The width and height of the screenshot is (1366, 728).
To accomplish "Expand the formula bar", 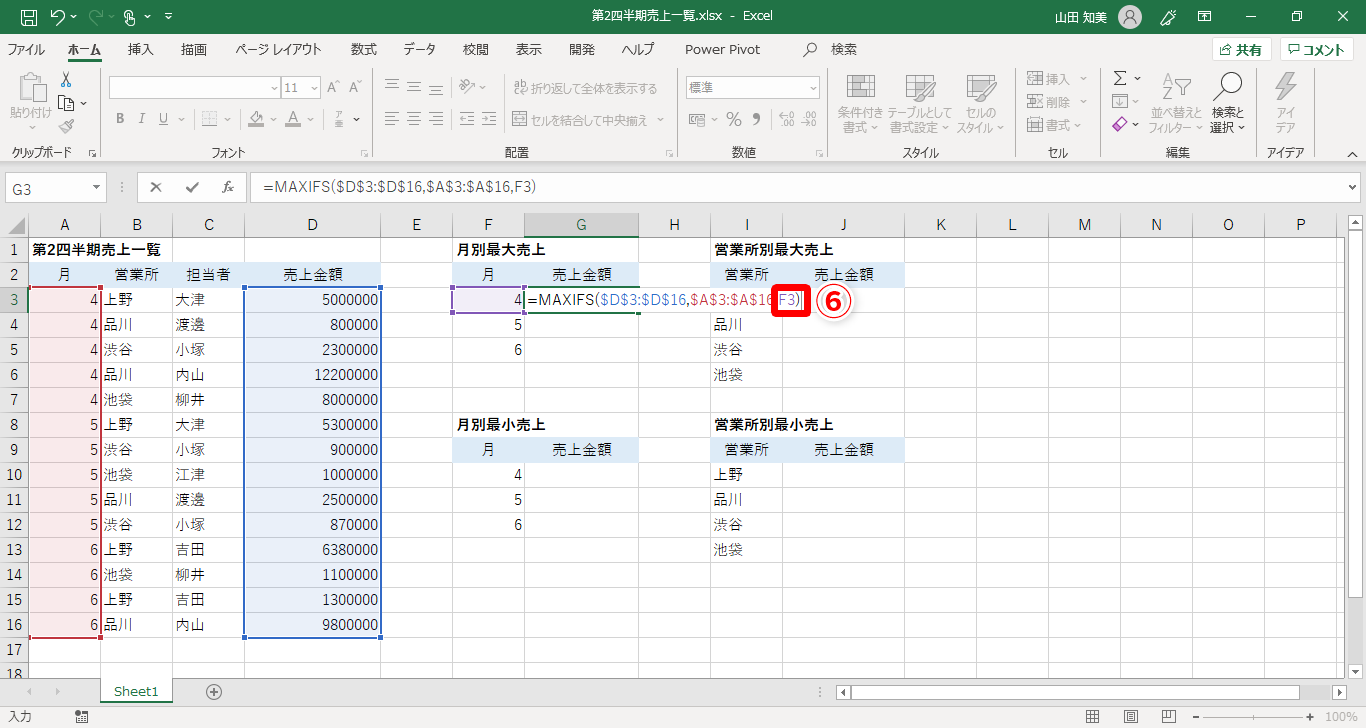I will (1353, 187).
